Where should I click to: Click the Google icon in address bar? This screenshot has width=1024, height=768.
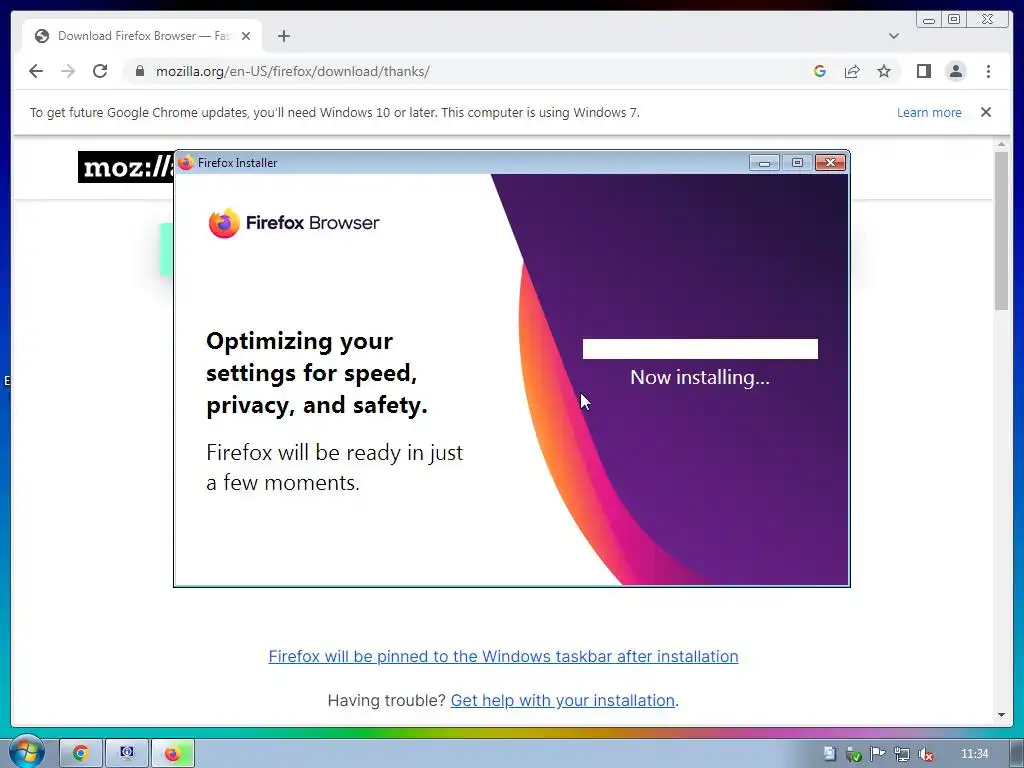click(820, 71)
